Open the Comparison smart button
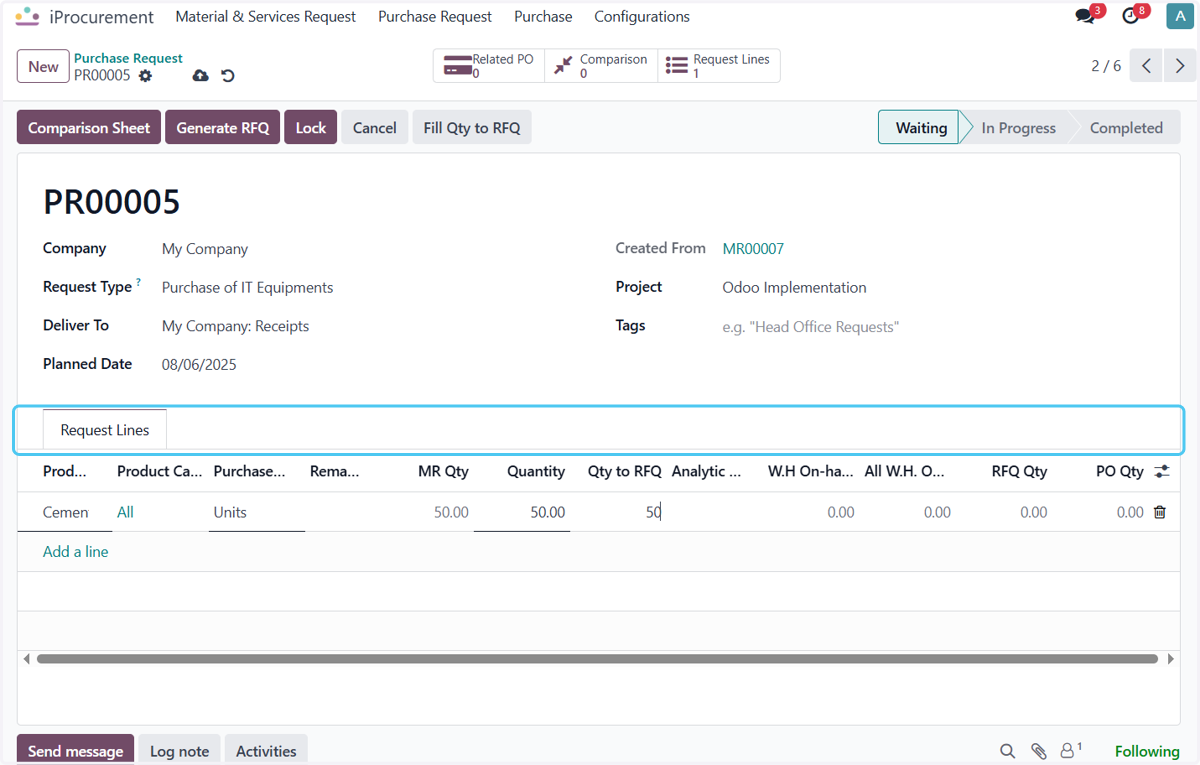The height and width of the screenshot is (765, 1200). 601,66
